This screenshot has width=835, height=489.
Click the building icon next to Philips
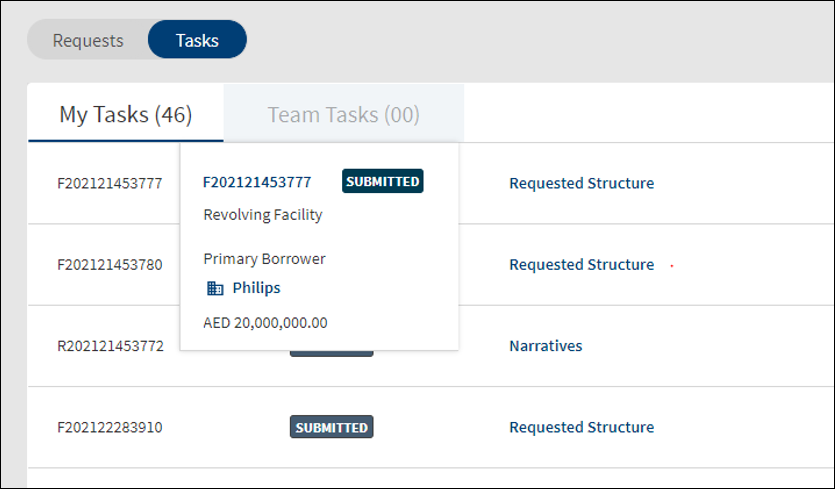[215, 288]
